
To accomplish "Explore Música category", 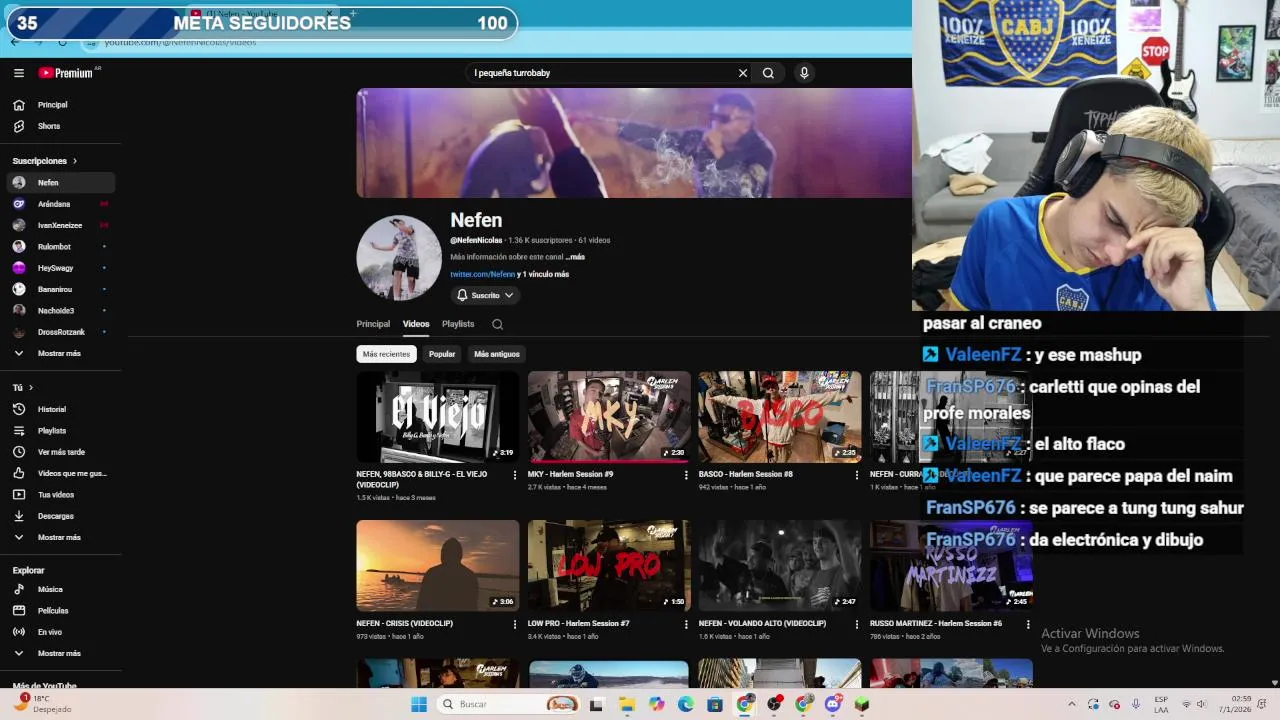I will click(x=61, y=589).
